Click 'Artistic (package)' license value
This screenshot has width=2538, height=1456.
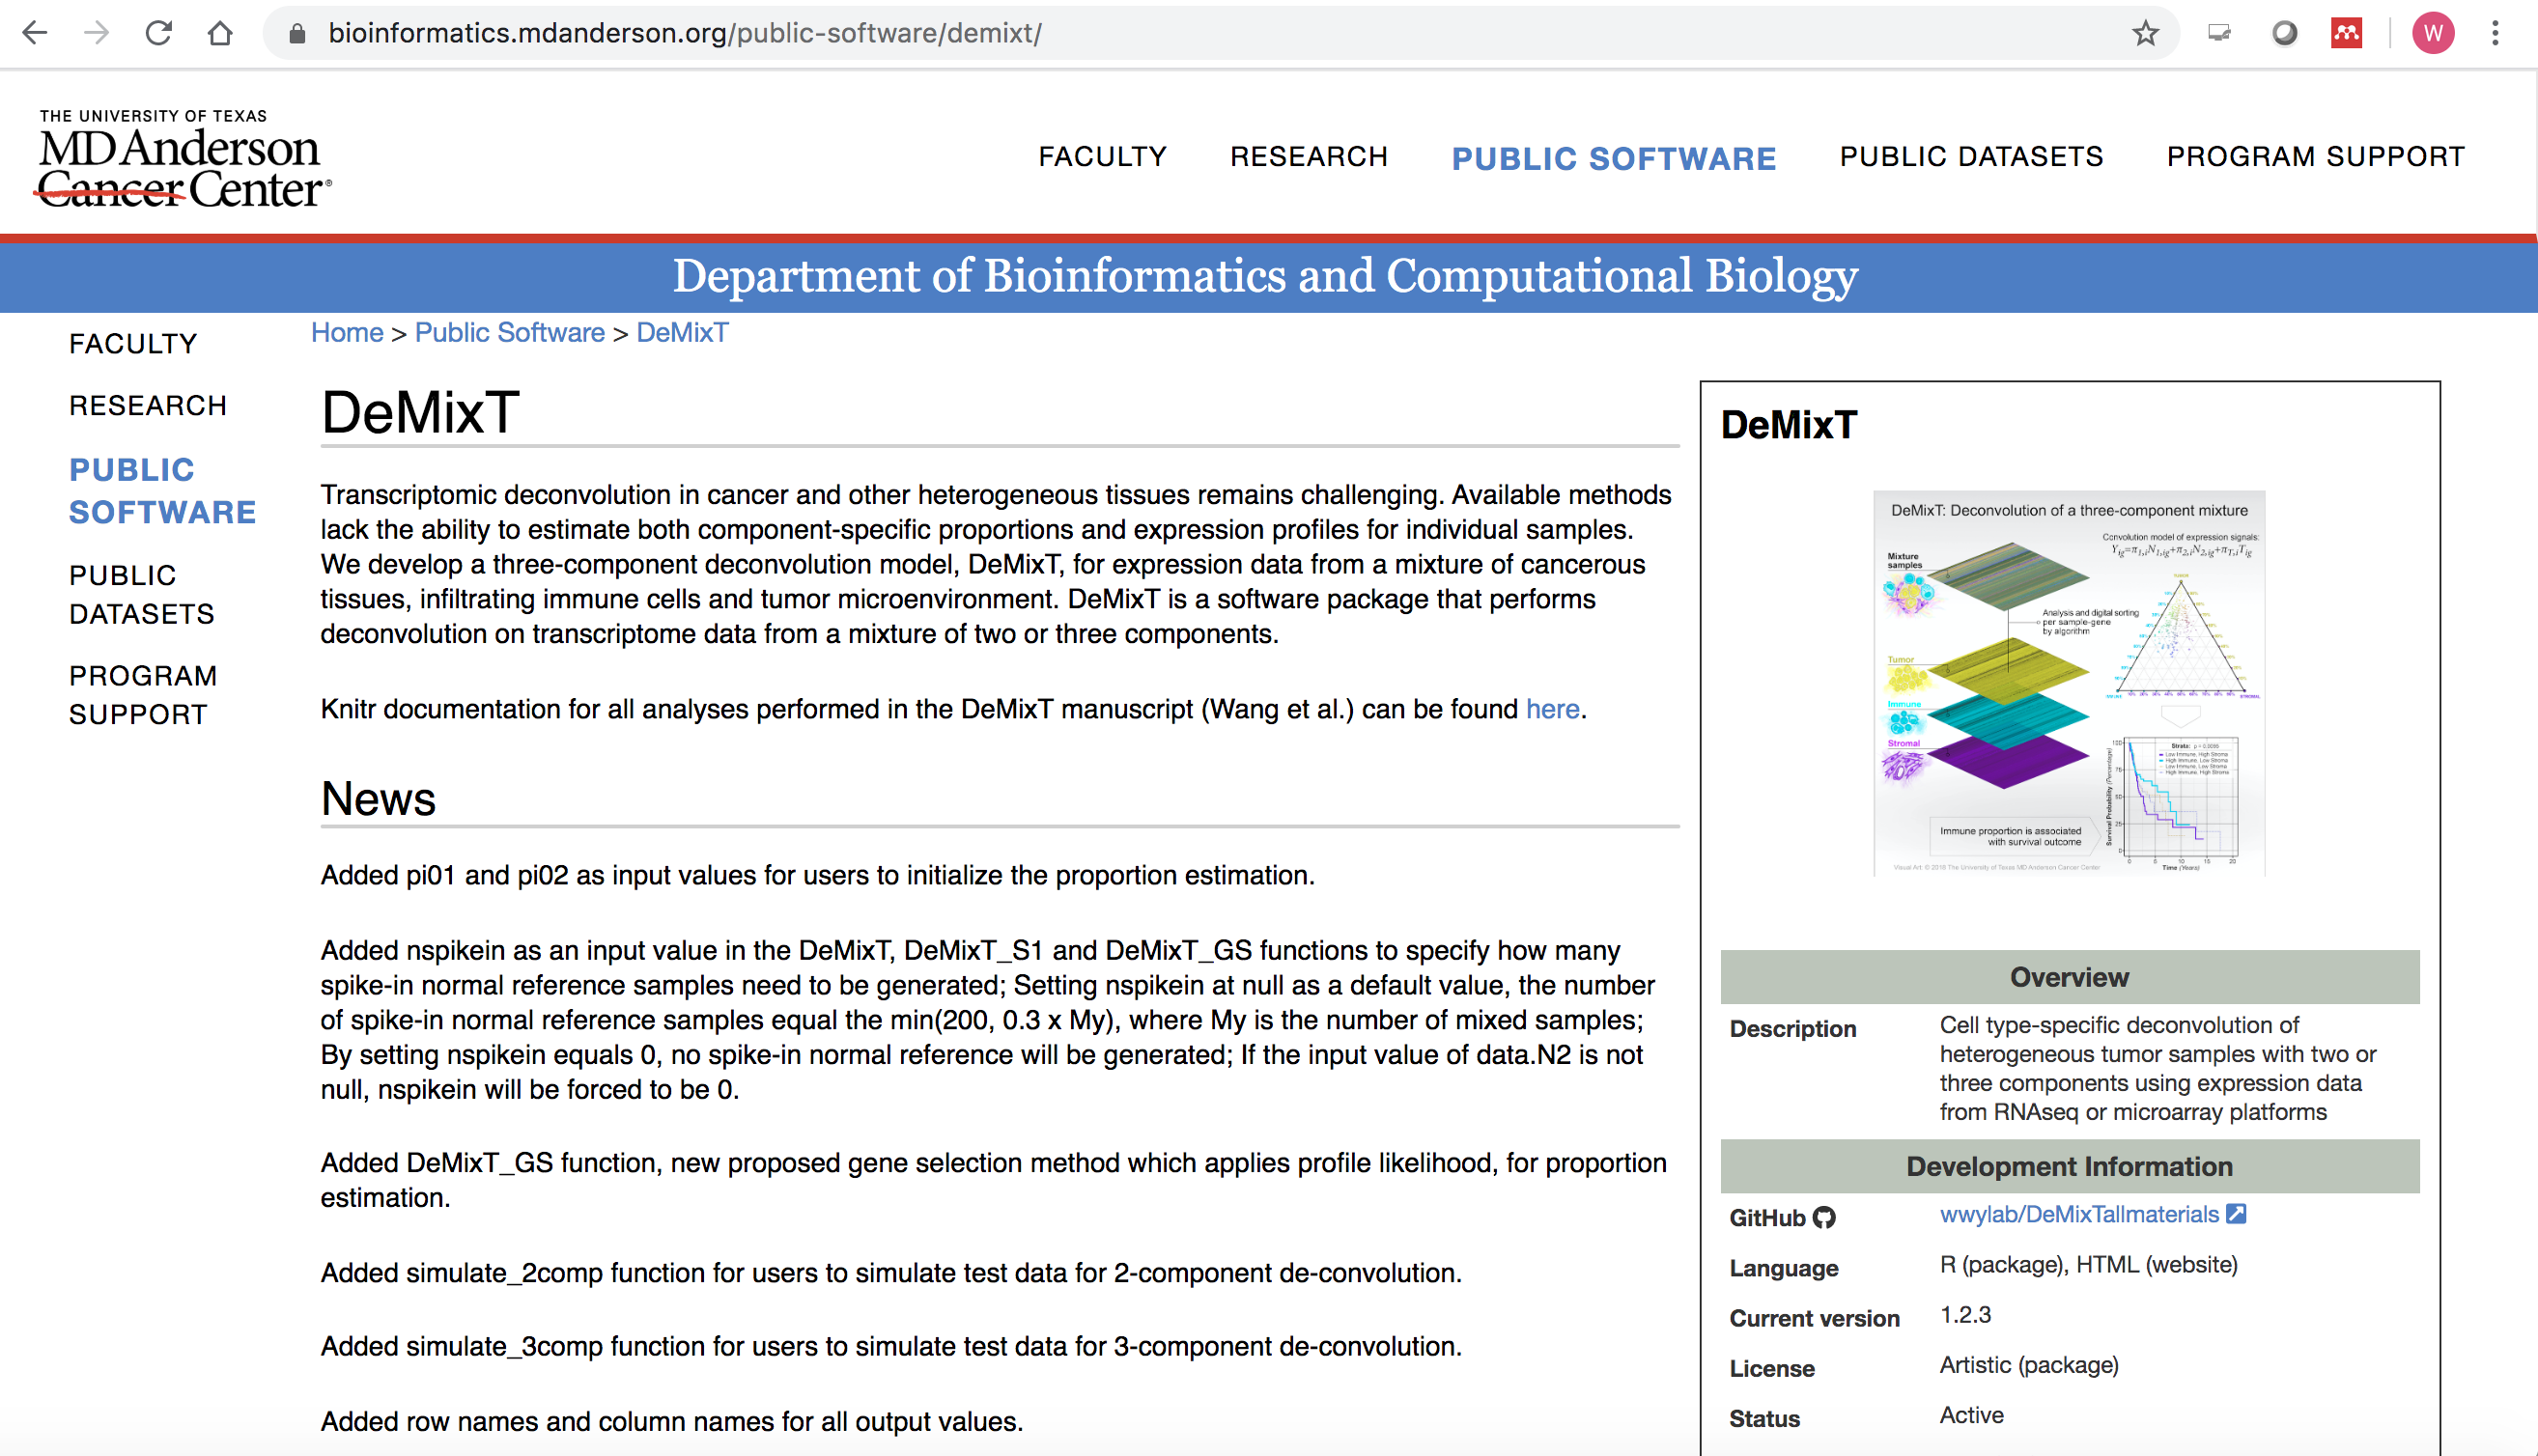2029,1365
